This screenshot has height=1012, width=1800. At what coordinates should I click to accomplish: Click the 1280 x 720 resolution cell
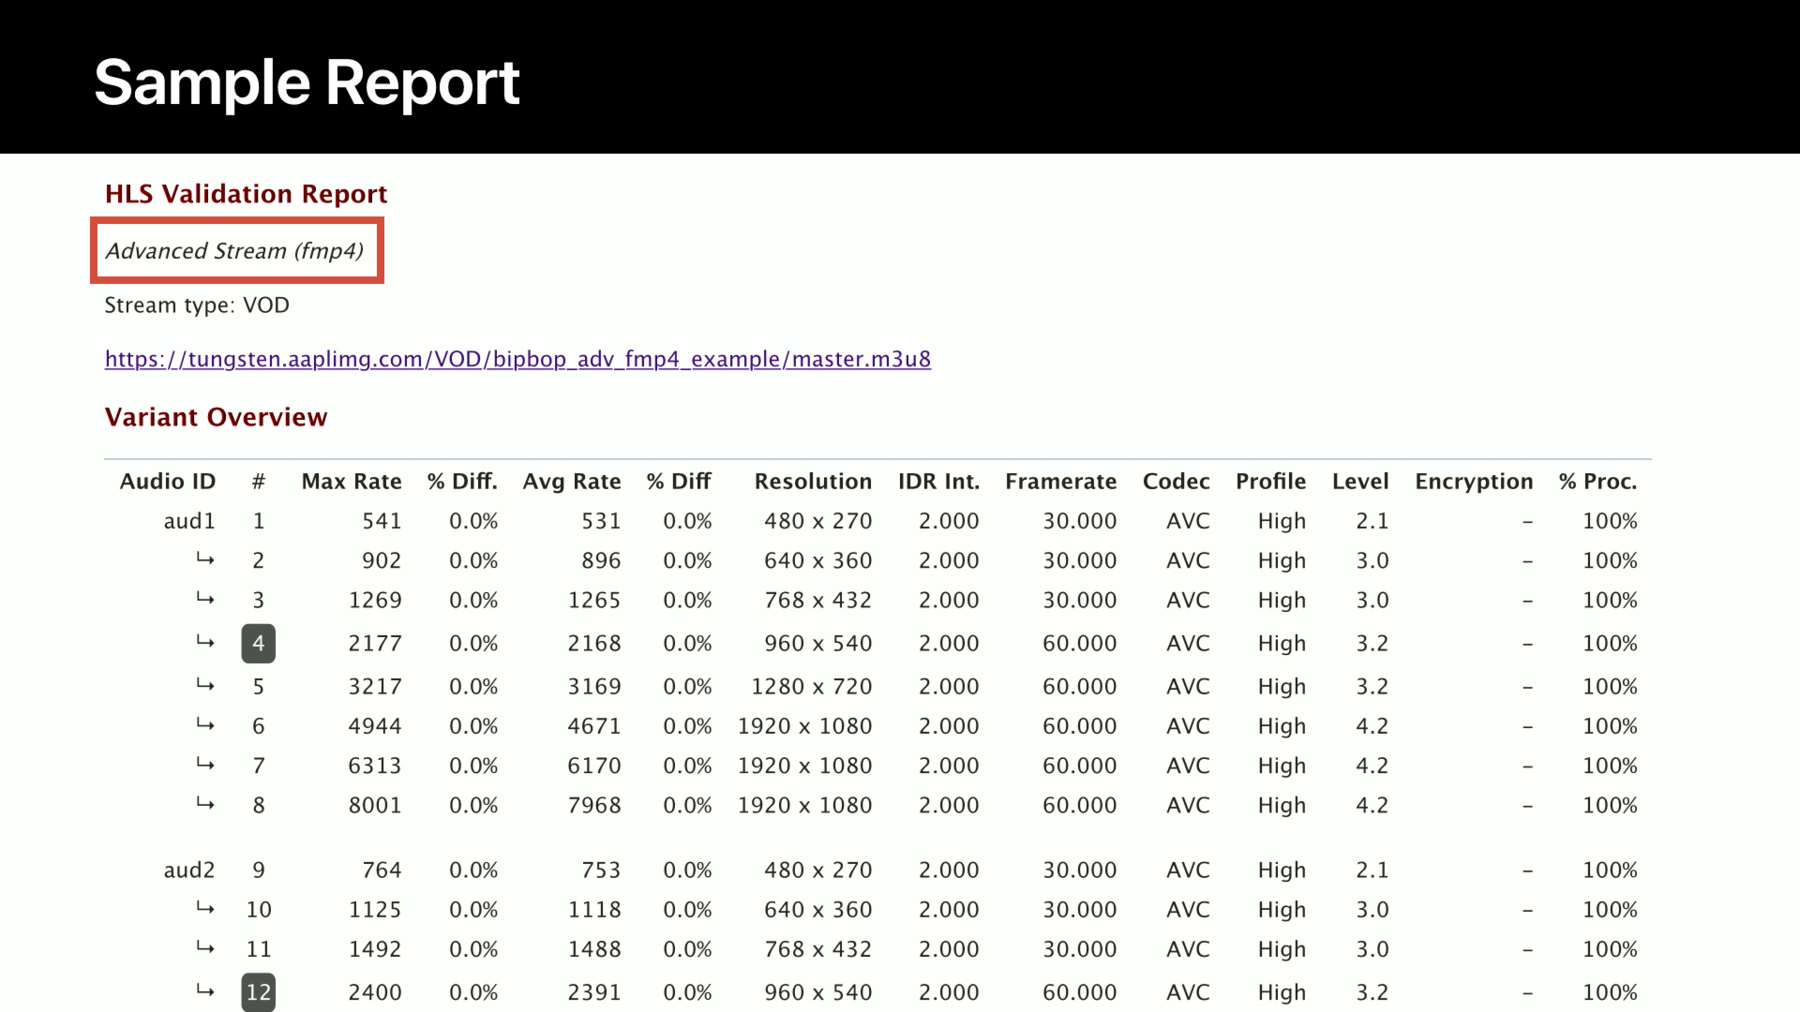811,687
